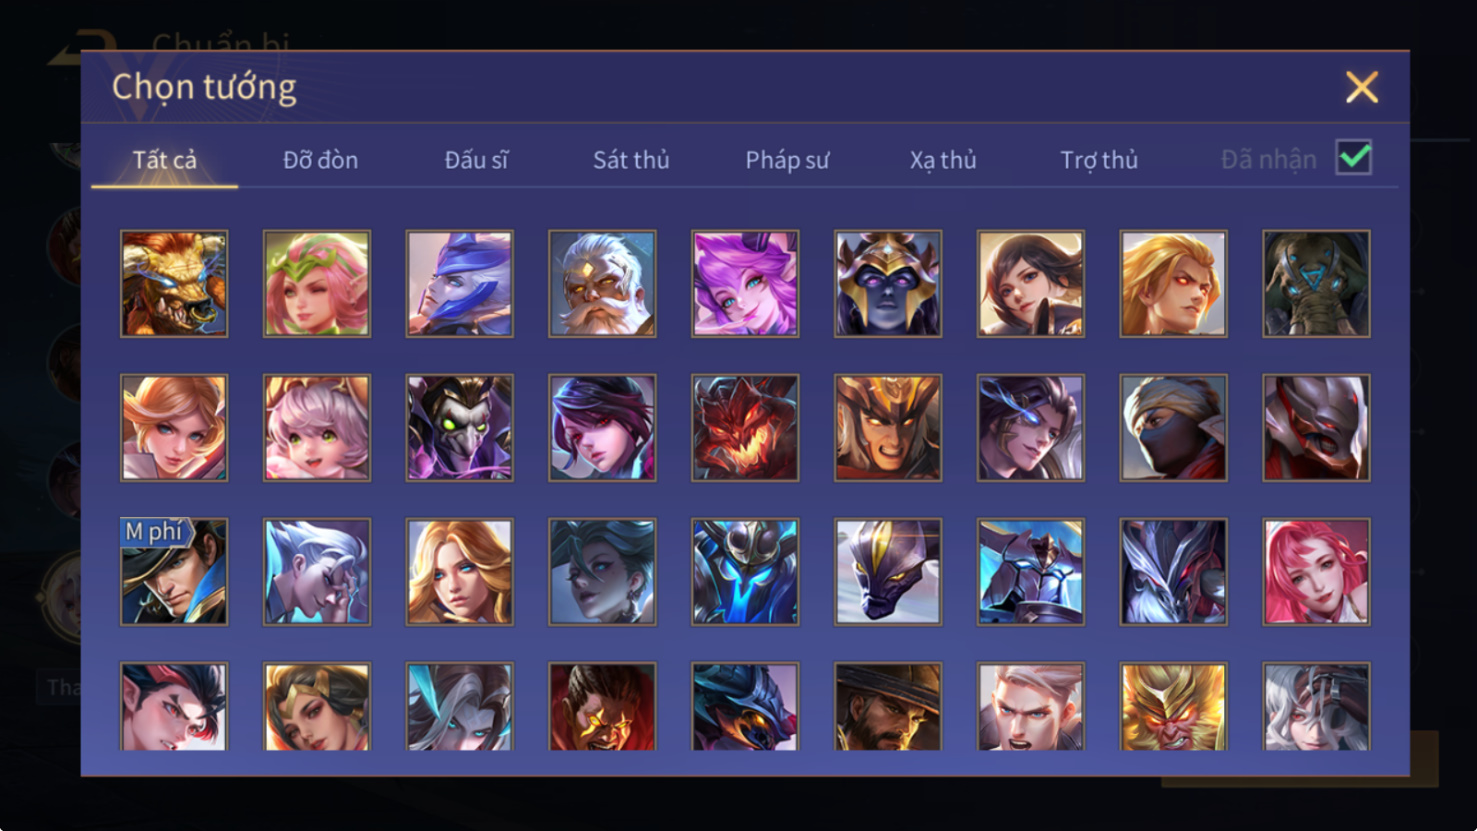Pick the pink-haired woman hero portrait
Image resolution: width=1477 pixels, height=831 pixels.
[1316, 572]
